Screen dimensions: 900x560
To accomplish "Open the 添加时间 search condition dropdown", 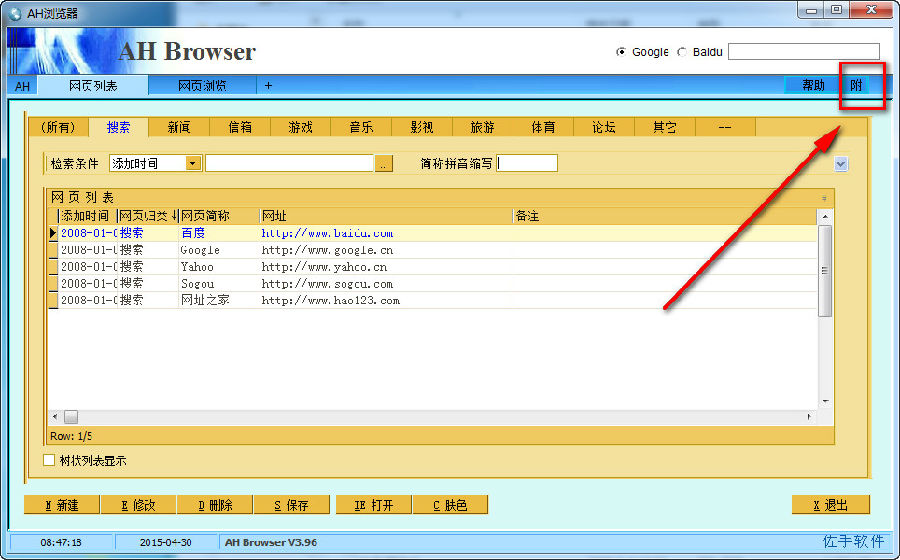I will (x=193, y=164).
